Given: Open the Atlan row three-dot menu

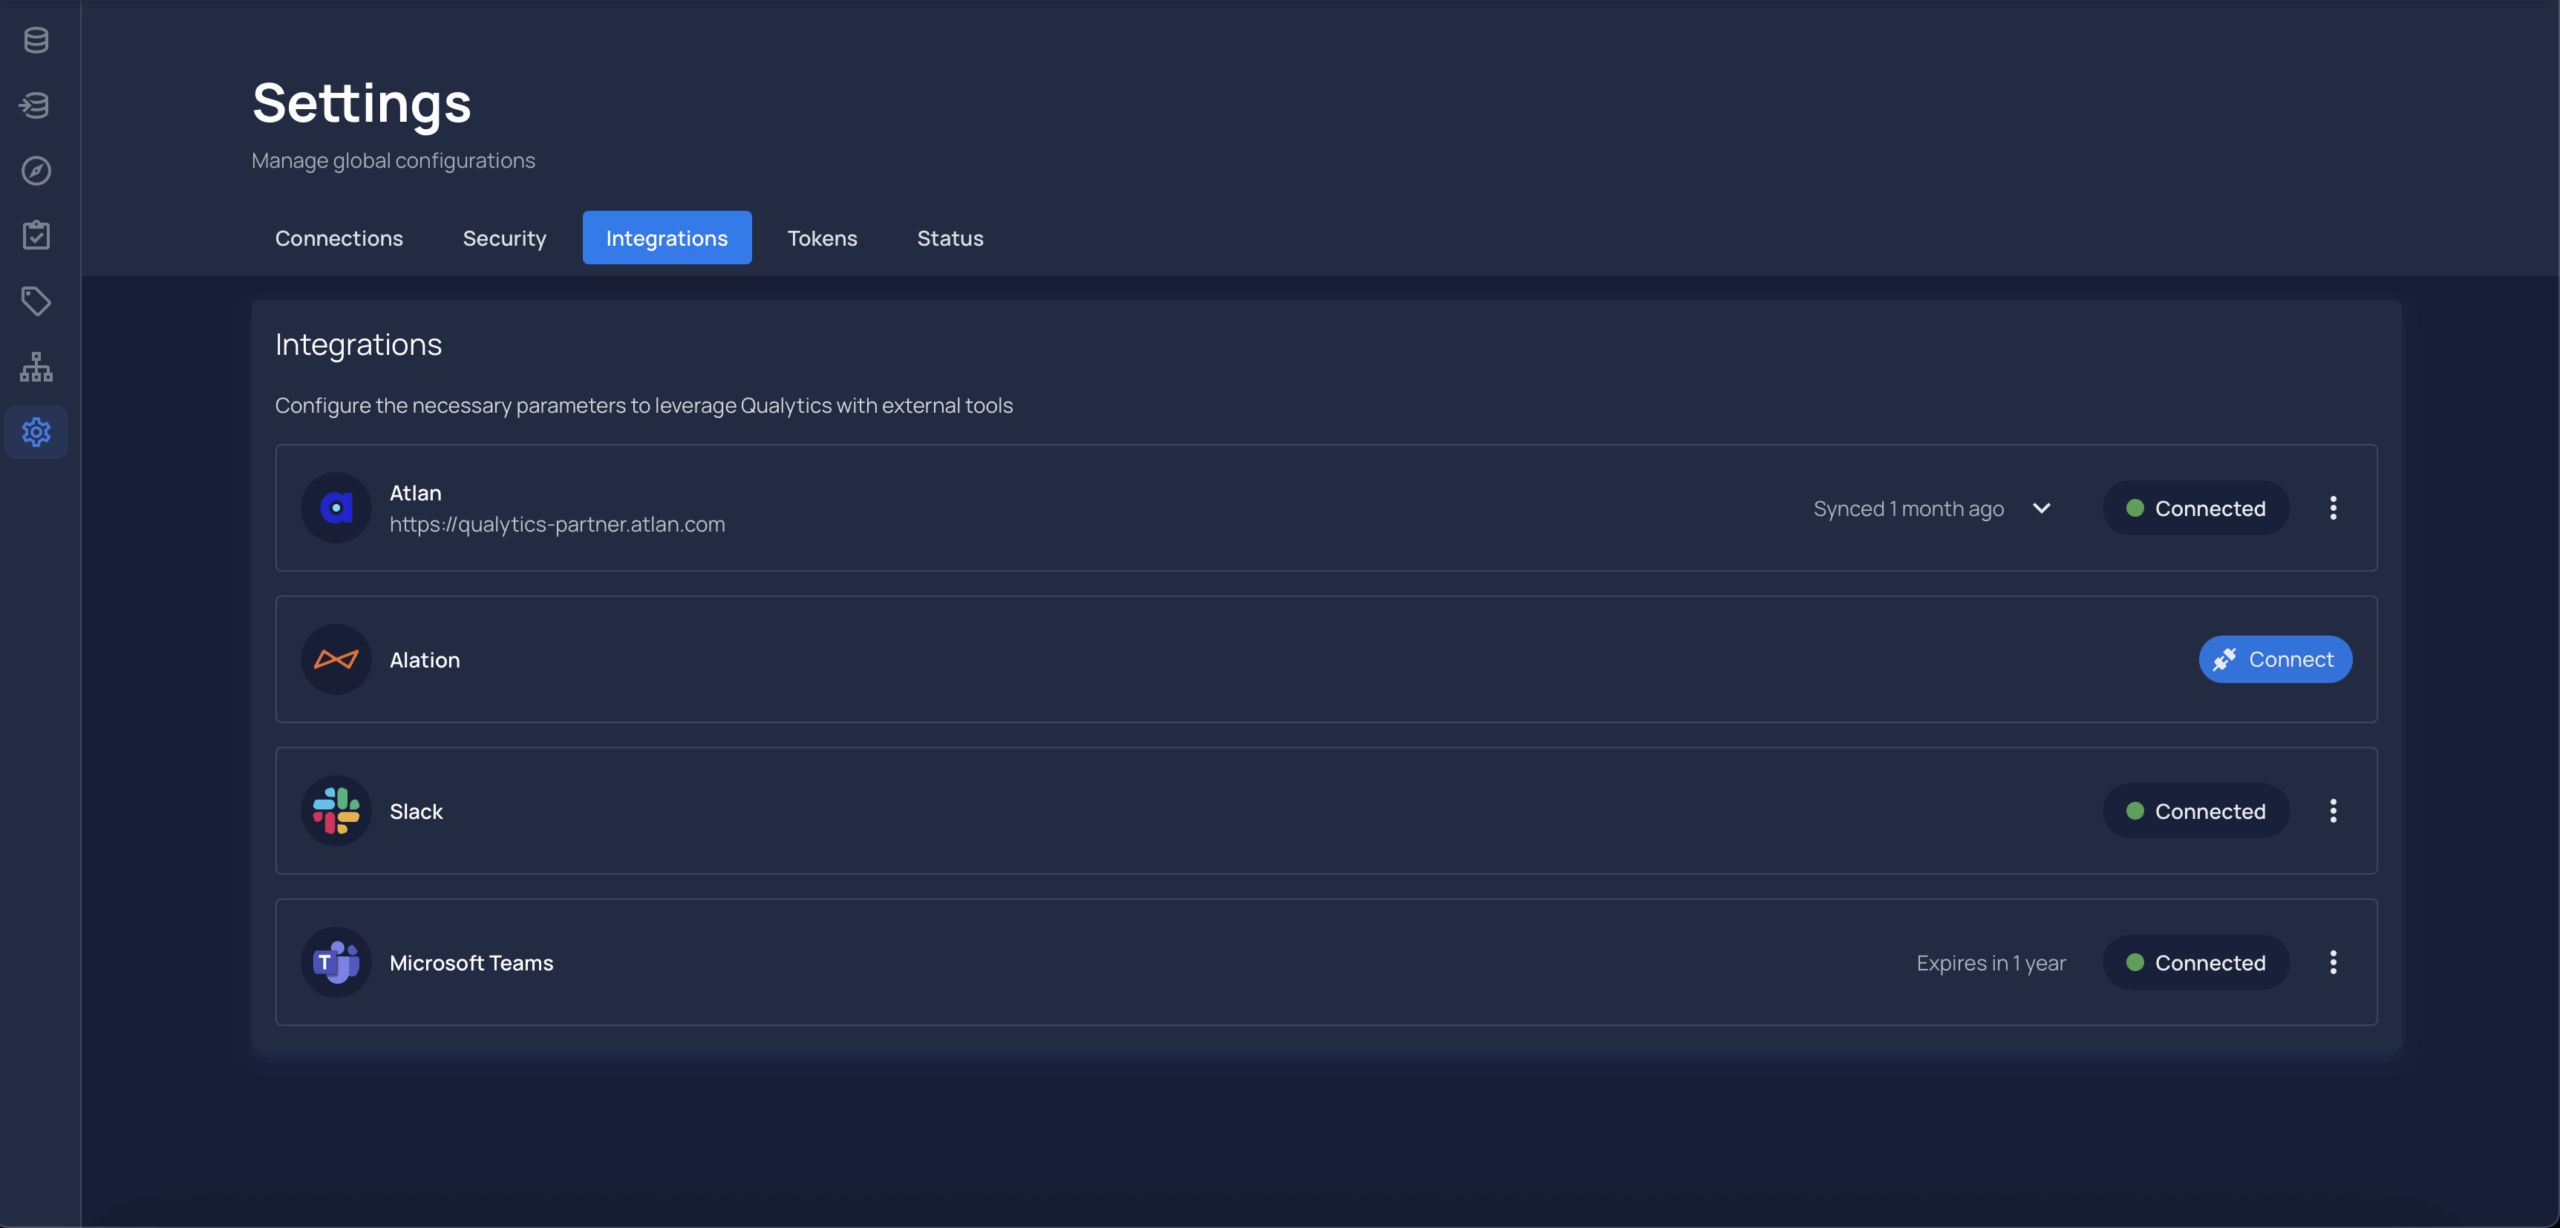Looking at the screenshot, I should [2333, 508].
